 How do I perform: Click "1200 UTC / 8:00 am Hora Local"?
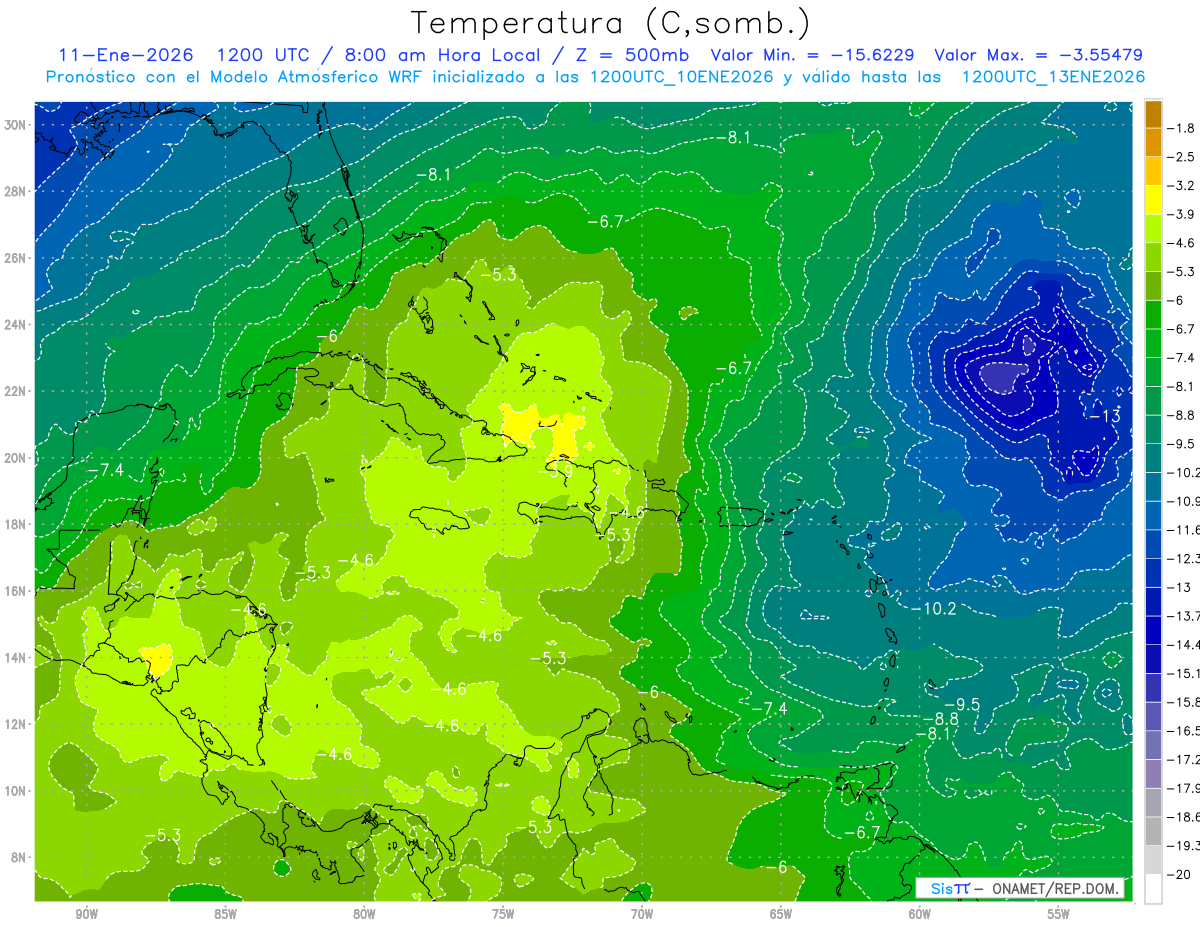[x=378, y=55]
